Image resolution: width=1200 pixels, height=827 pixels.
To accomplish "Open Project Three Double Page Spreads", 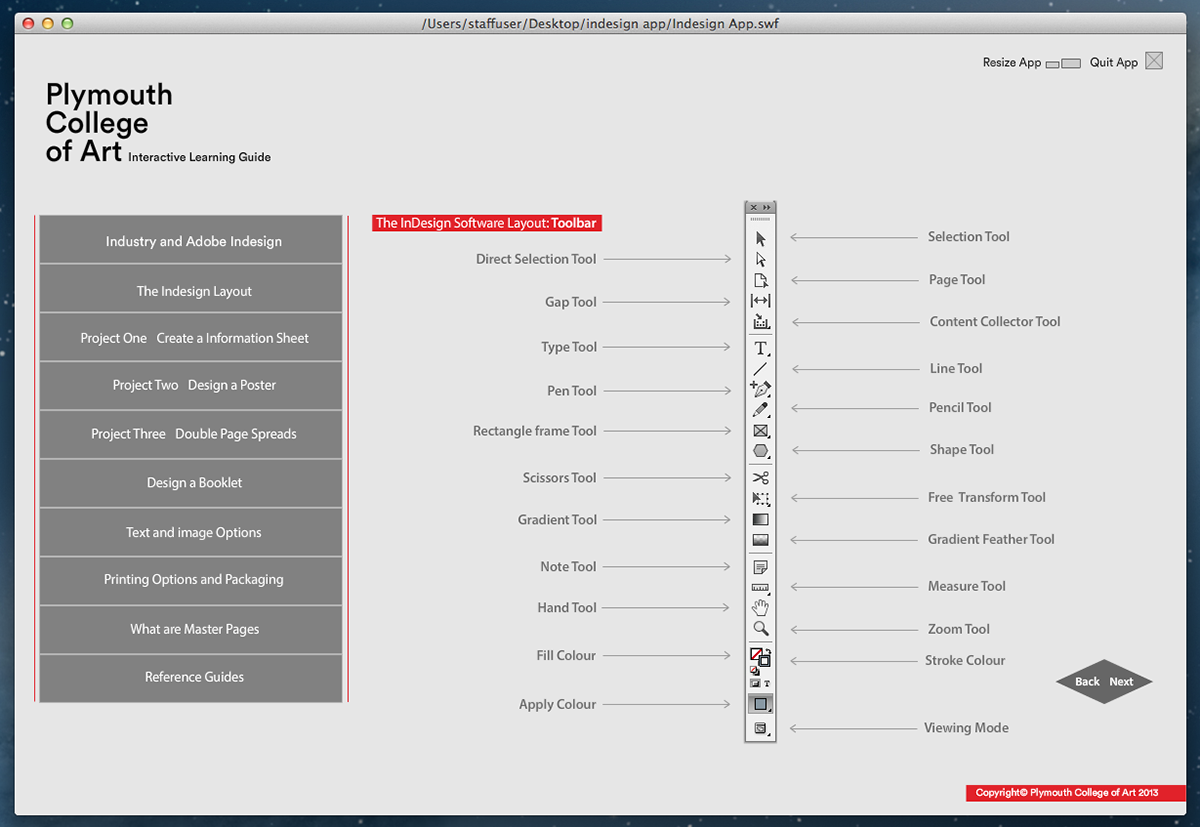I will point(191,434).
